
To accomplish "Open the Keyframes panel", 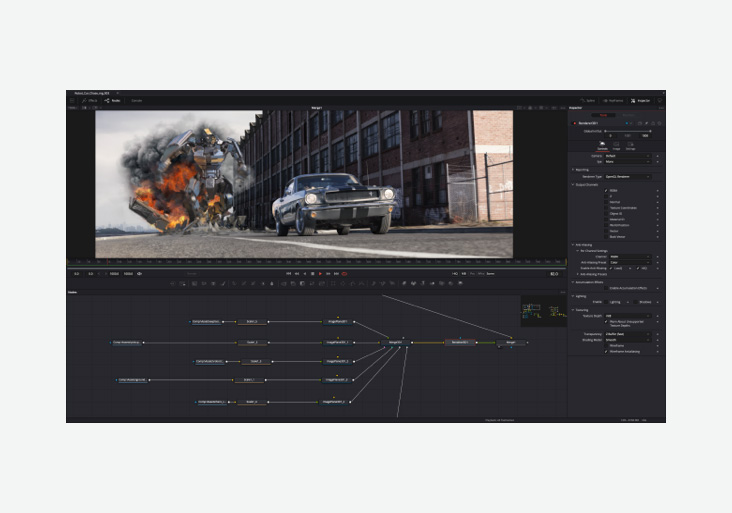I will (613, 100).
